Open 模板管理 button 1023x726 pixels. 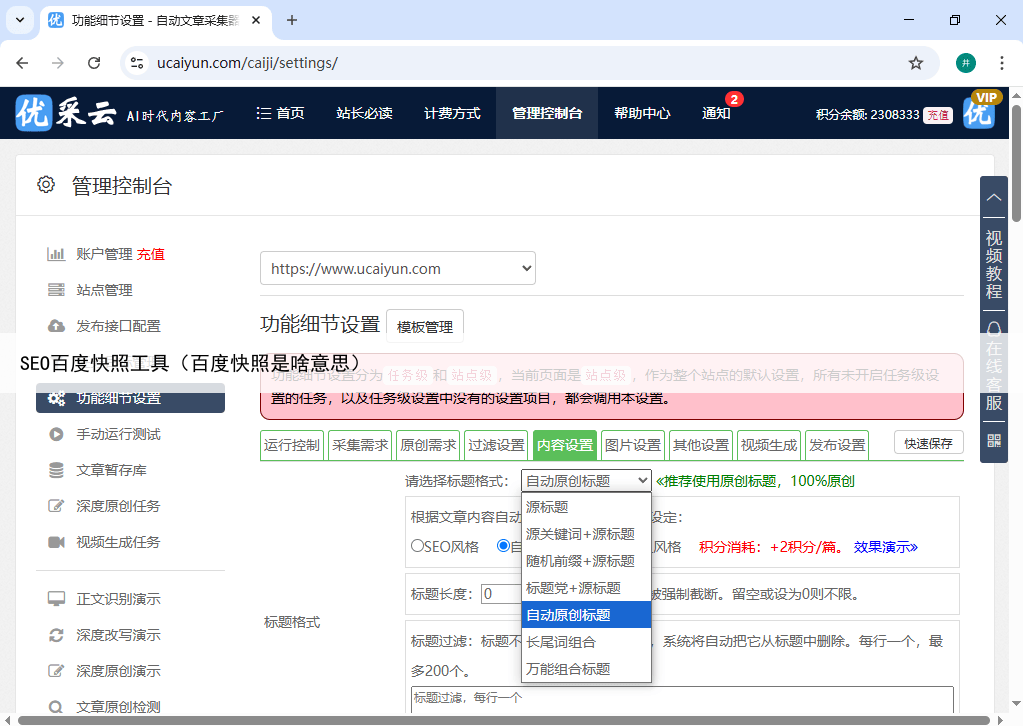tap(424, 326)
